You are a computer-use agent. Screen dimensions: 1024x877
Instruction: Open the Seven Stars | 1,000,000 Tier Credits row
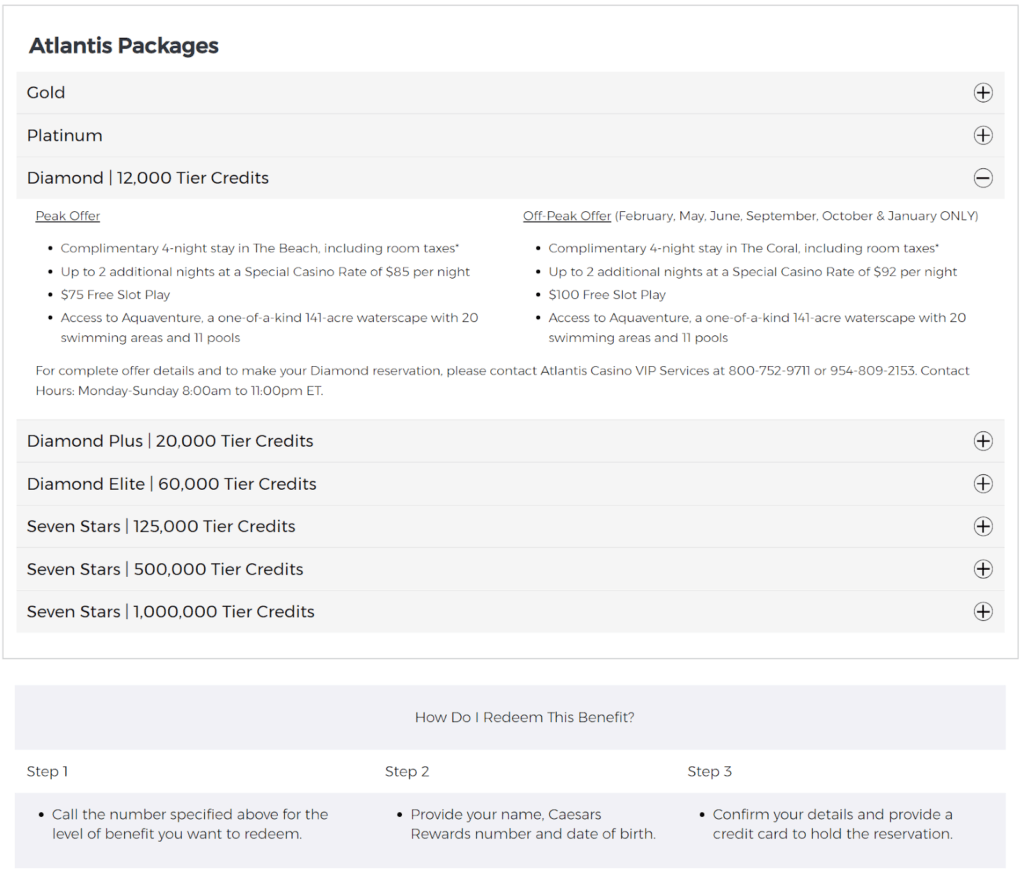coord(510,611)
